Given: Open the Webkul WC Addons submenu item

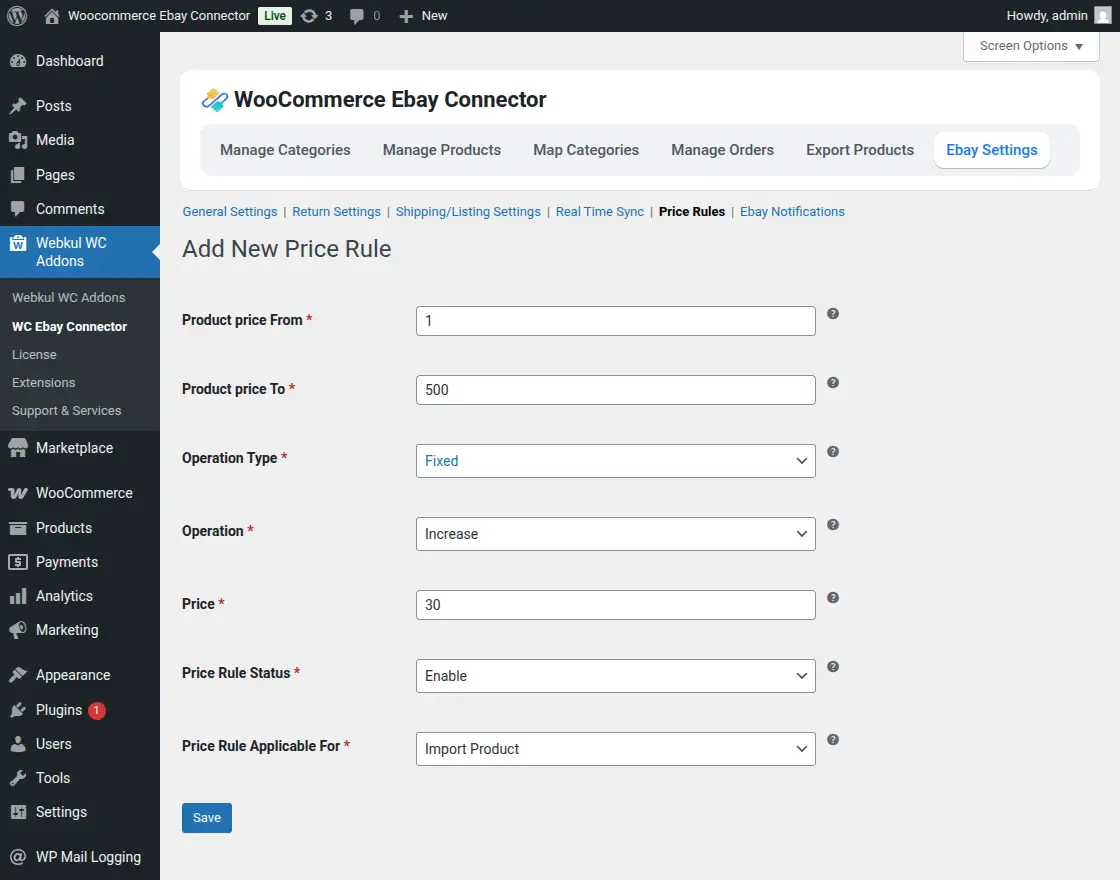Looking at the screenshot, I should pyautogui.click(x=69, y=298).
